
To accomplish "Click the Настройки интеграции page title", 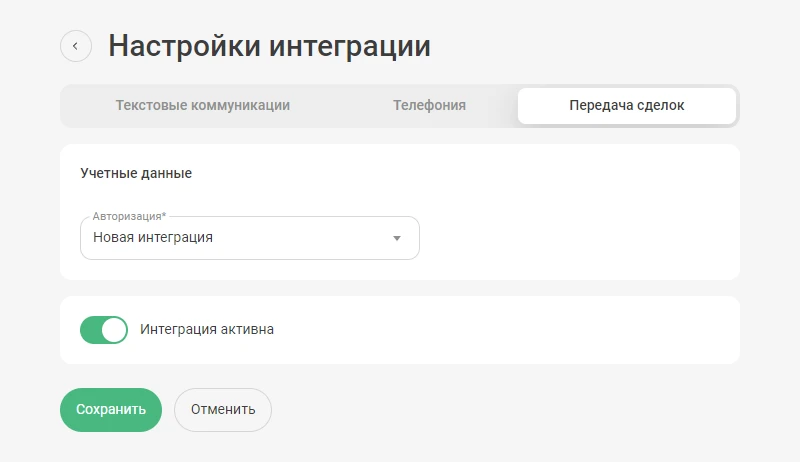I will coord(269,46).
